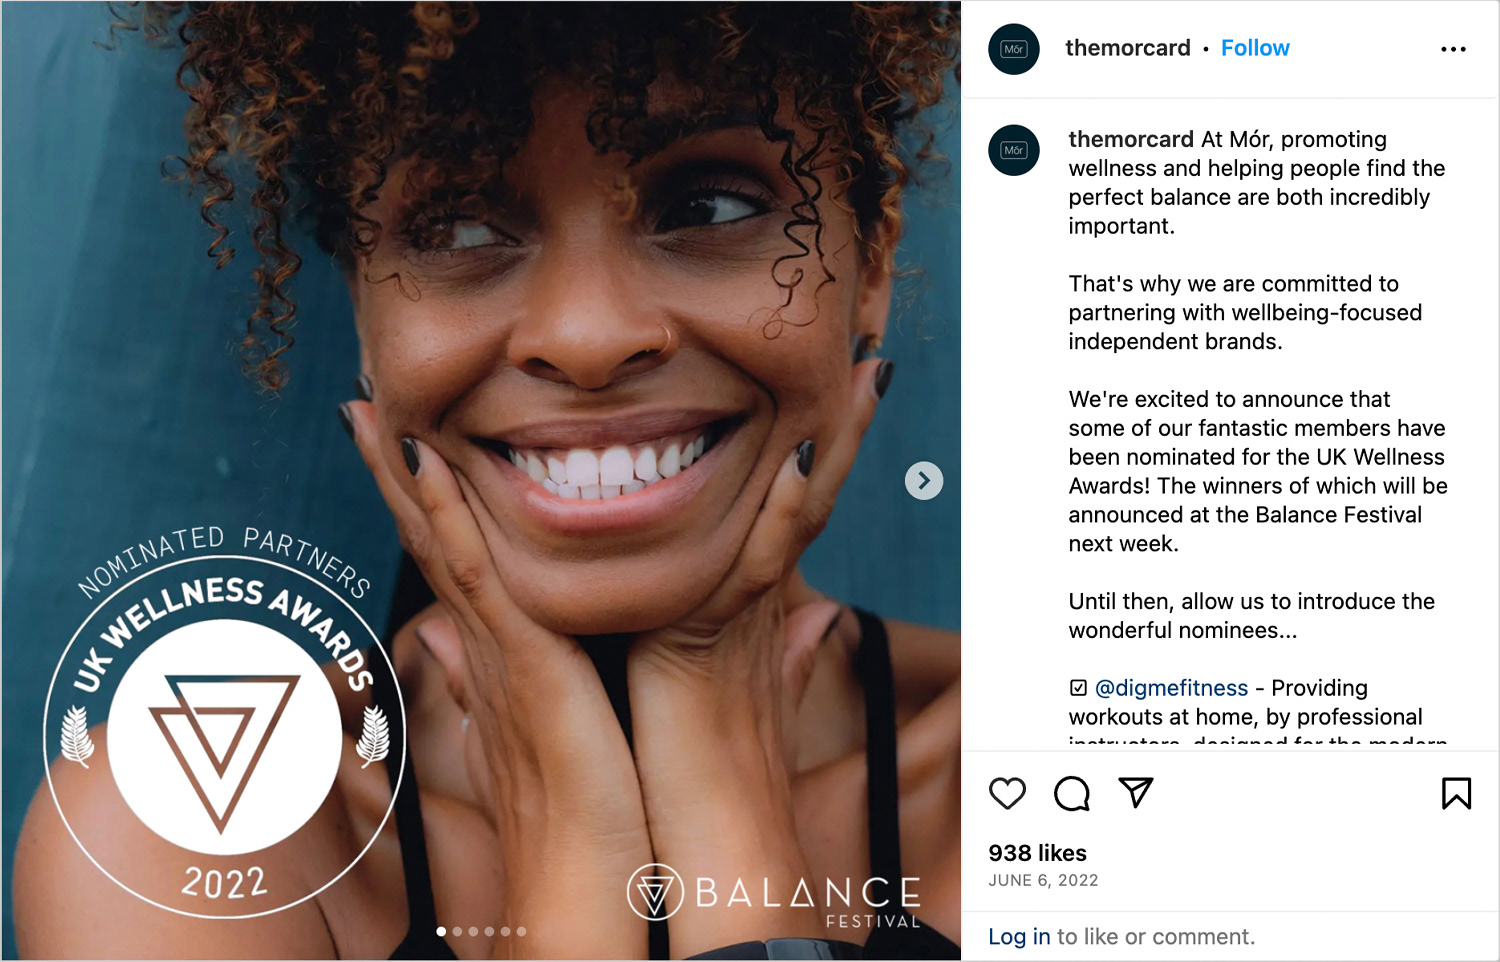Screen dimensions: 1500x962
Task: Save the post with the bookmark icon
Action: coord(1456,793)
